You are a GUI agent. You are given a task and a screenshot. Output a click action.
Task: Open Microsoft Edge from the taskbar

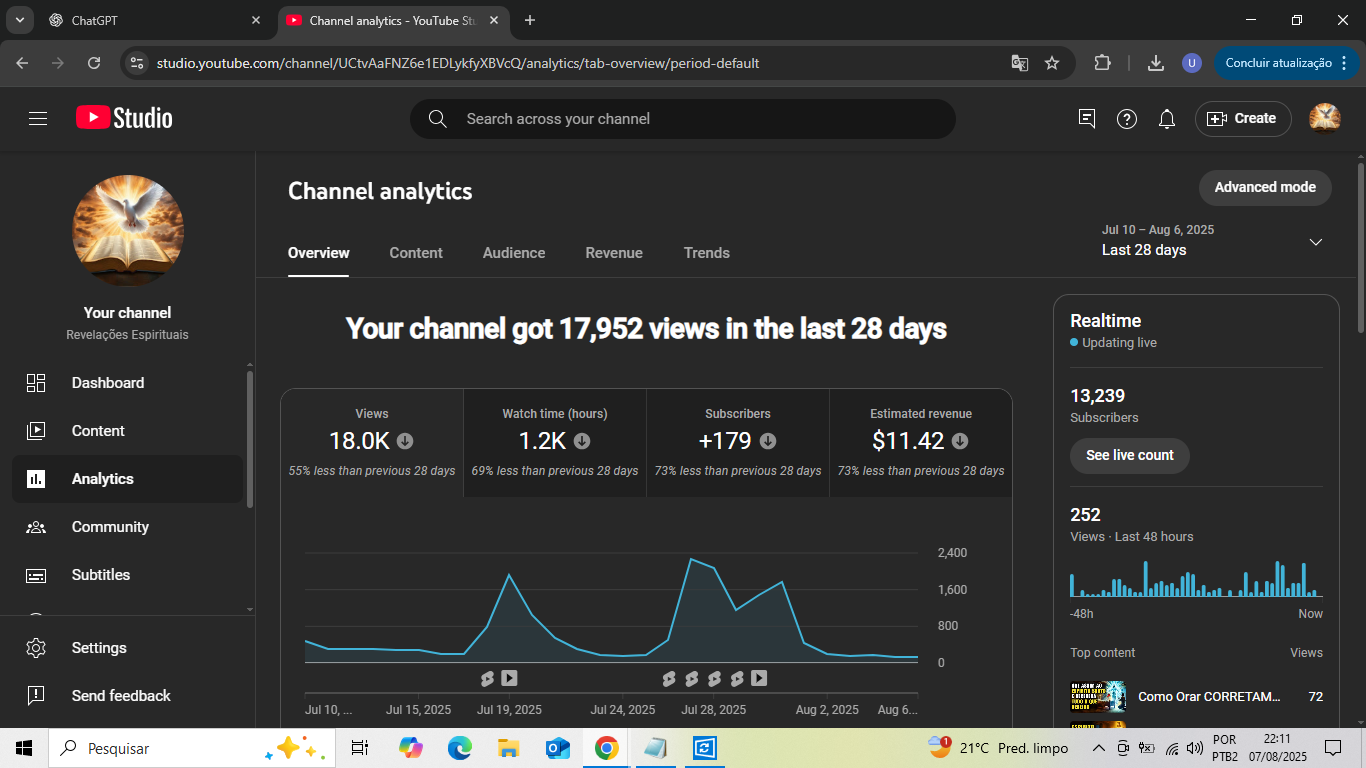click(459, 748)
